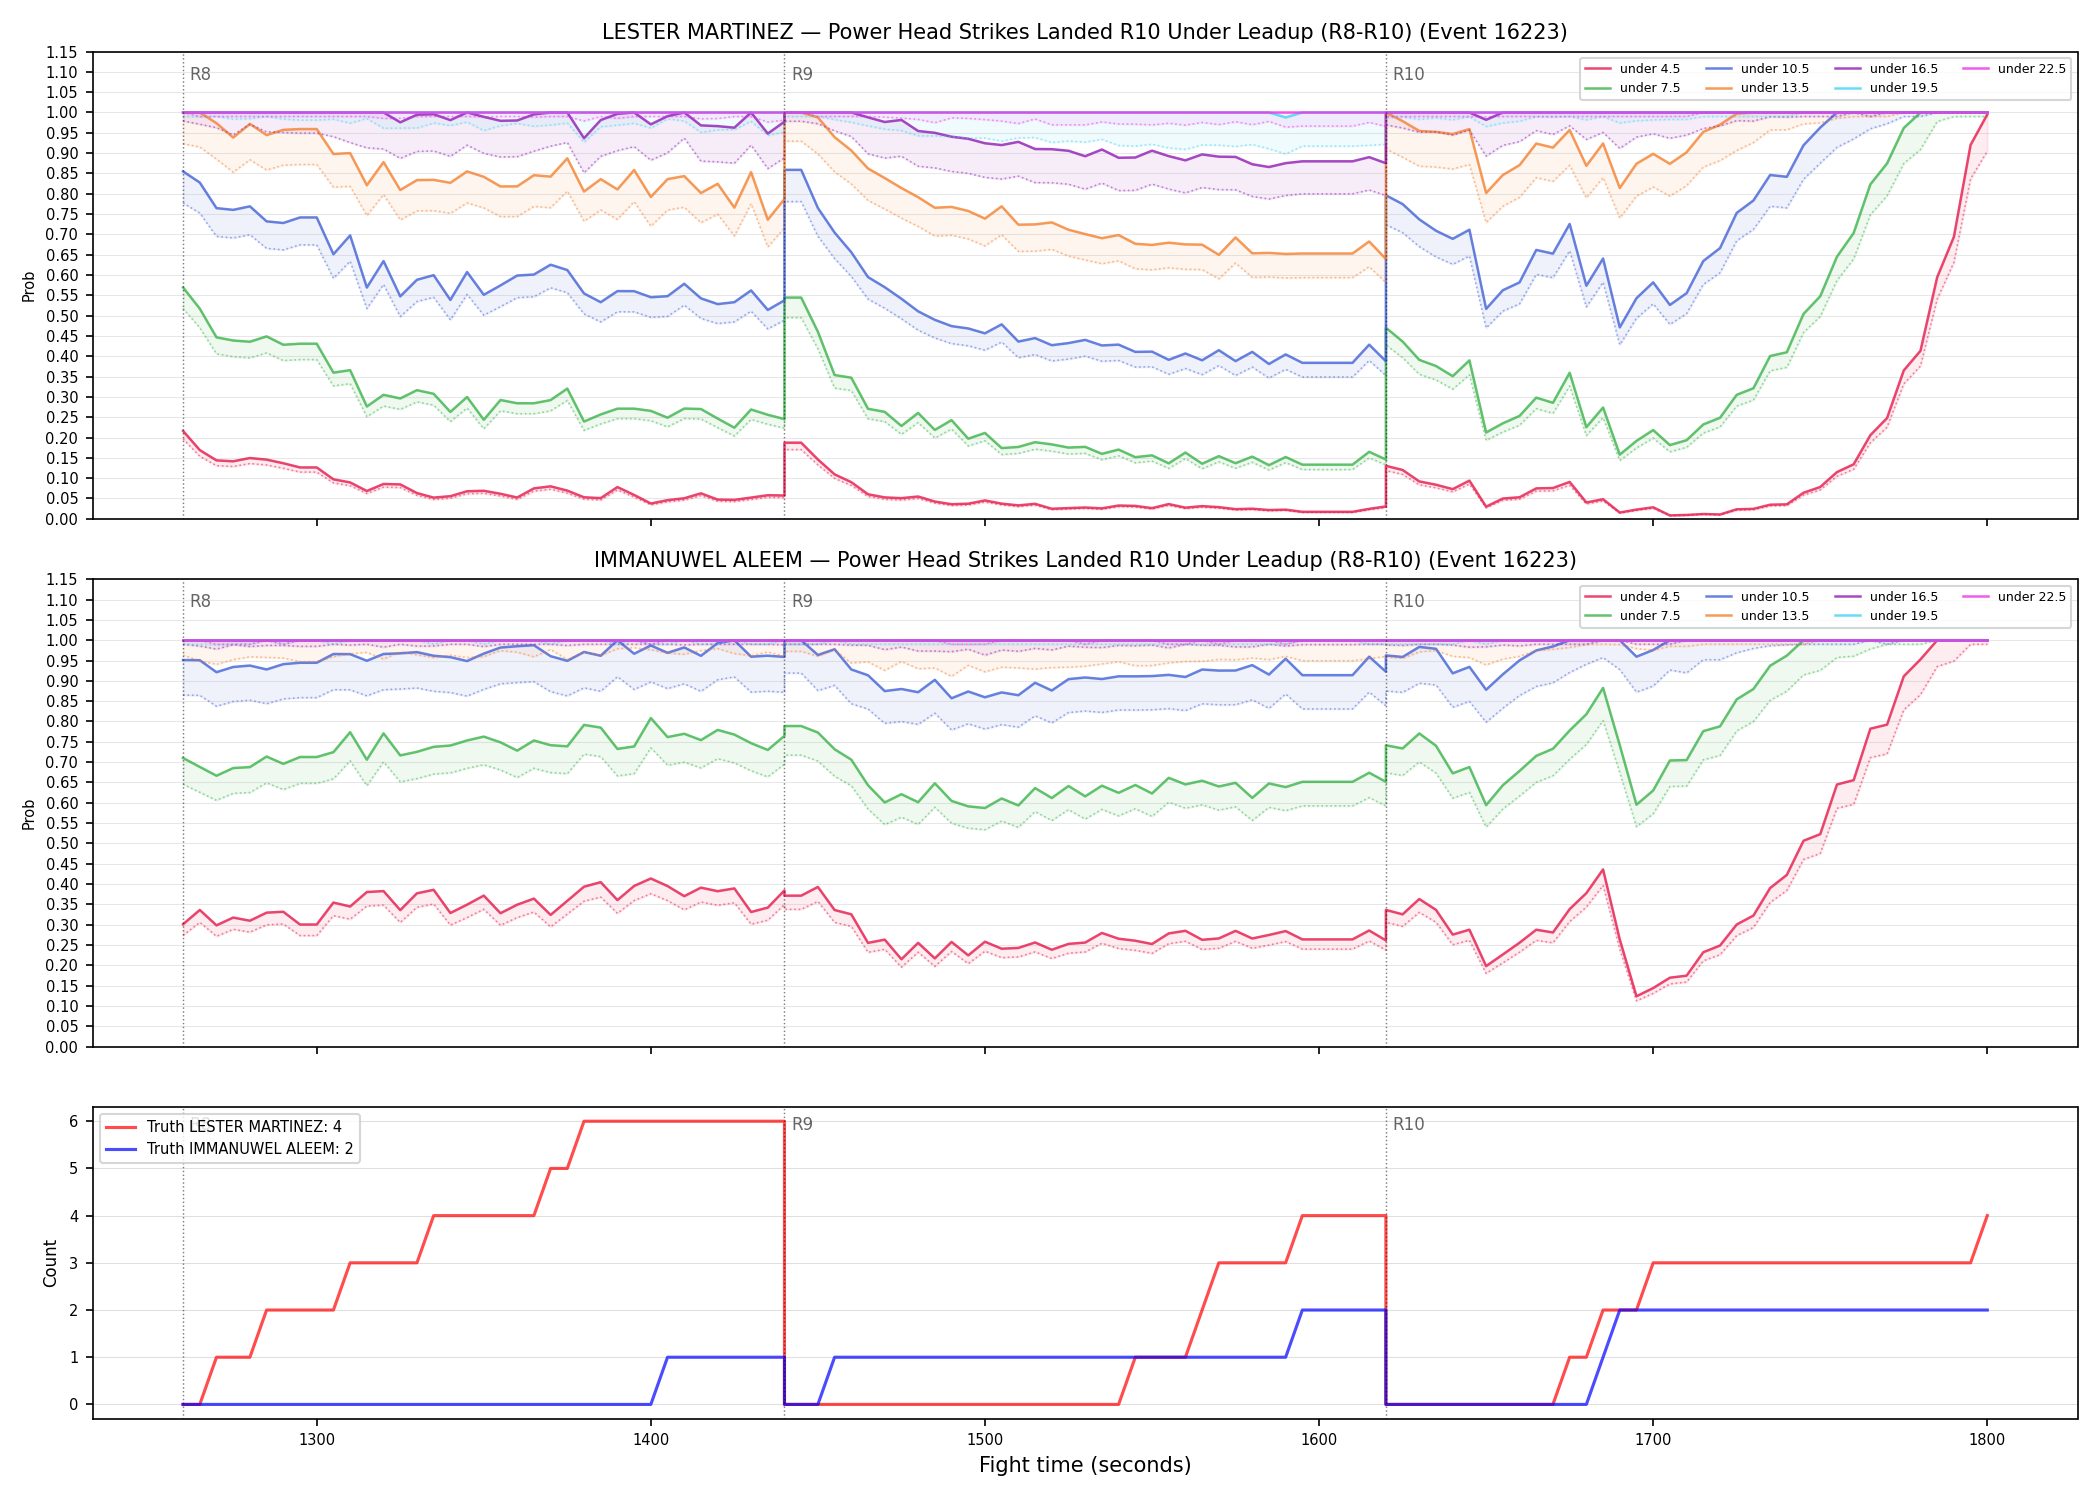Click the 0.50 tick on Immanuwel Aleem chart
The image size is (2100, 1500).
62,844
